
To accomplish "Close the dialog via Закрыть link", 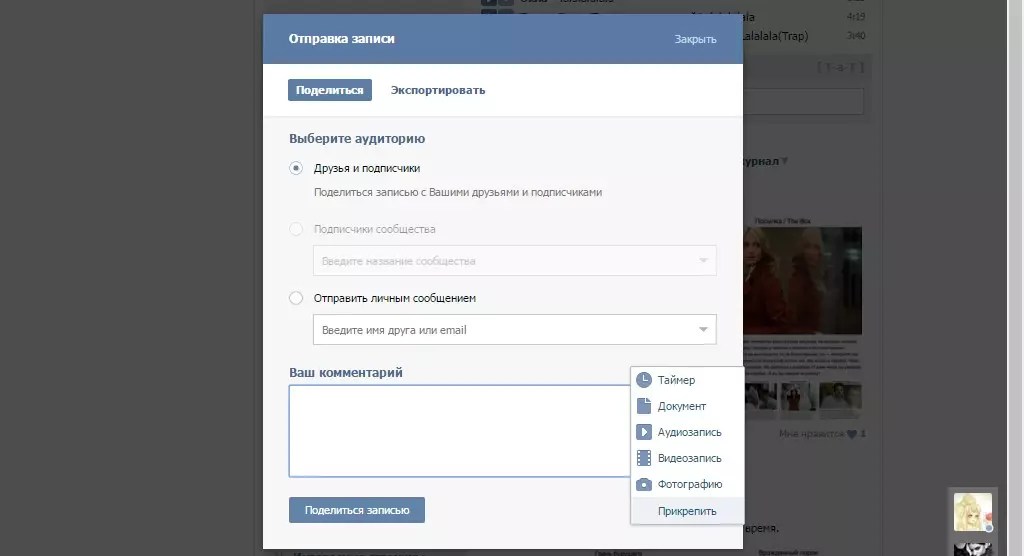I will tap(696, 39).
